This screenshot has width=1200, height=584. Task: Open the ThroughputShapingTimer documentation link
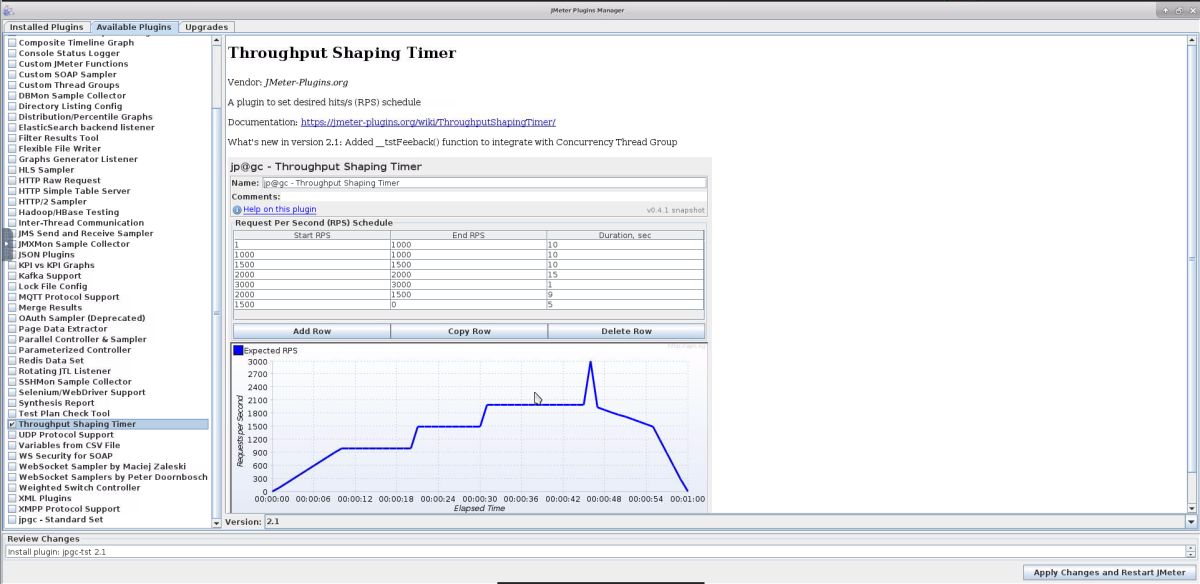428,122
